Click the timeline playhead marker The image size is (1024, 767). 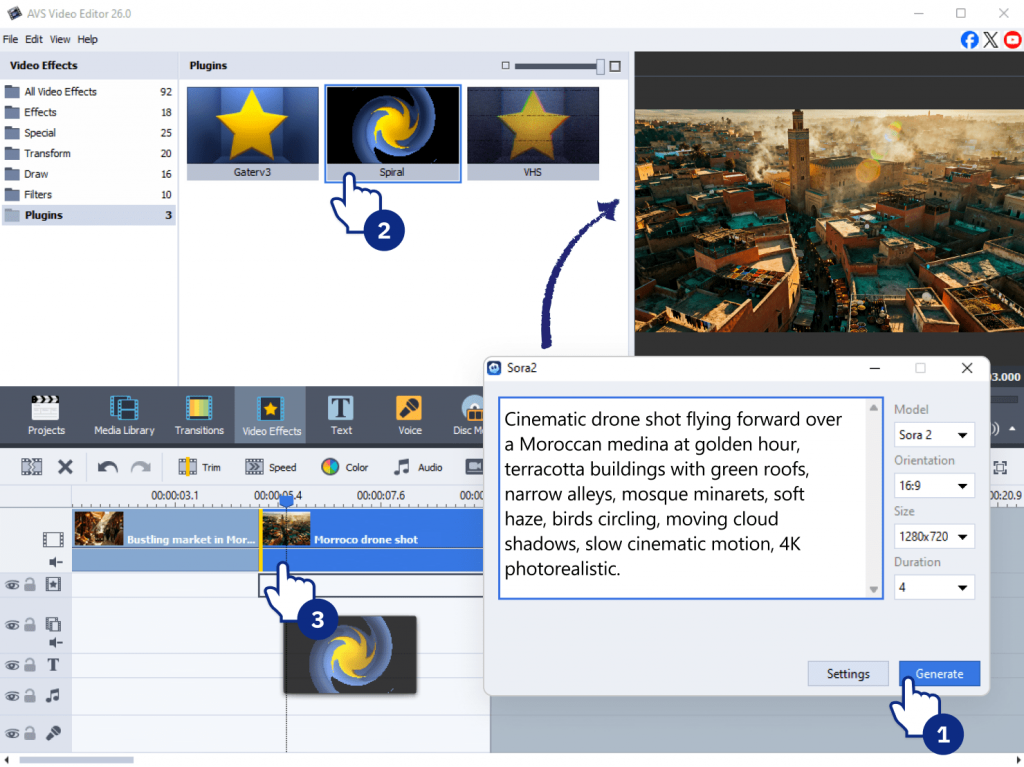(x=286, y=500)
